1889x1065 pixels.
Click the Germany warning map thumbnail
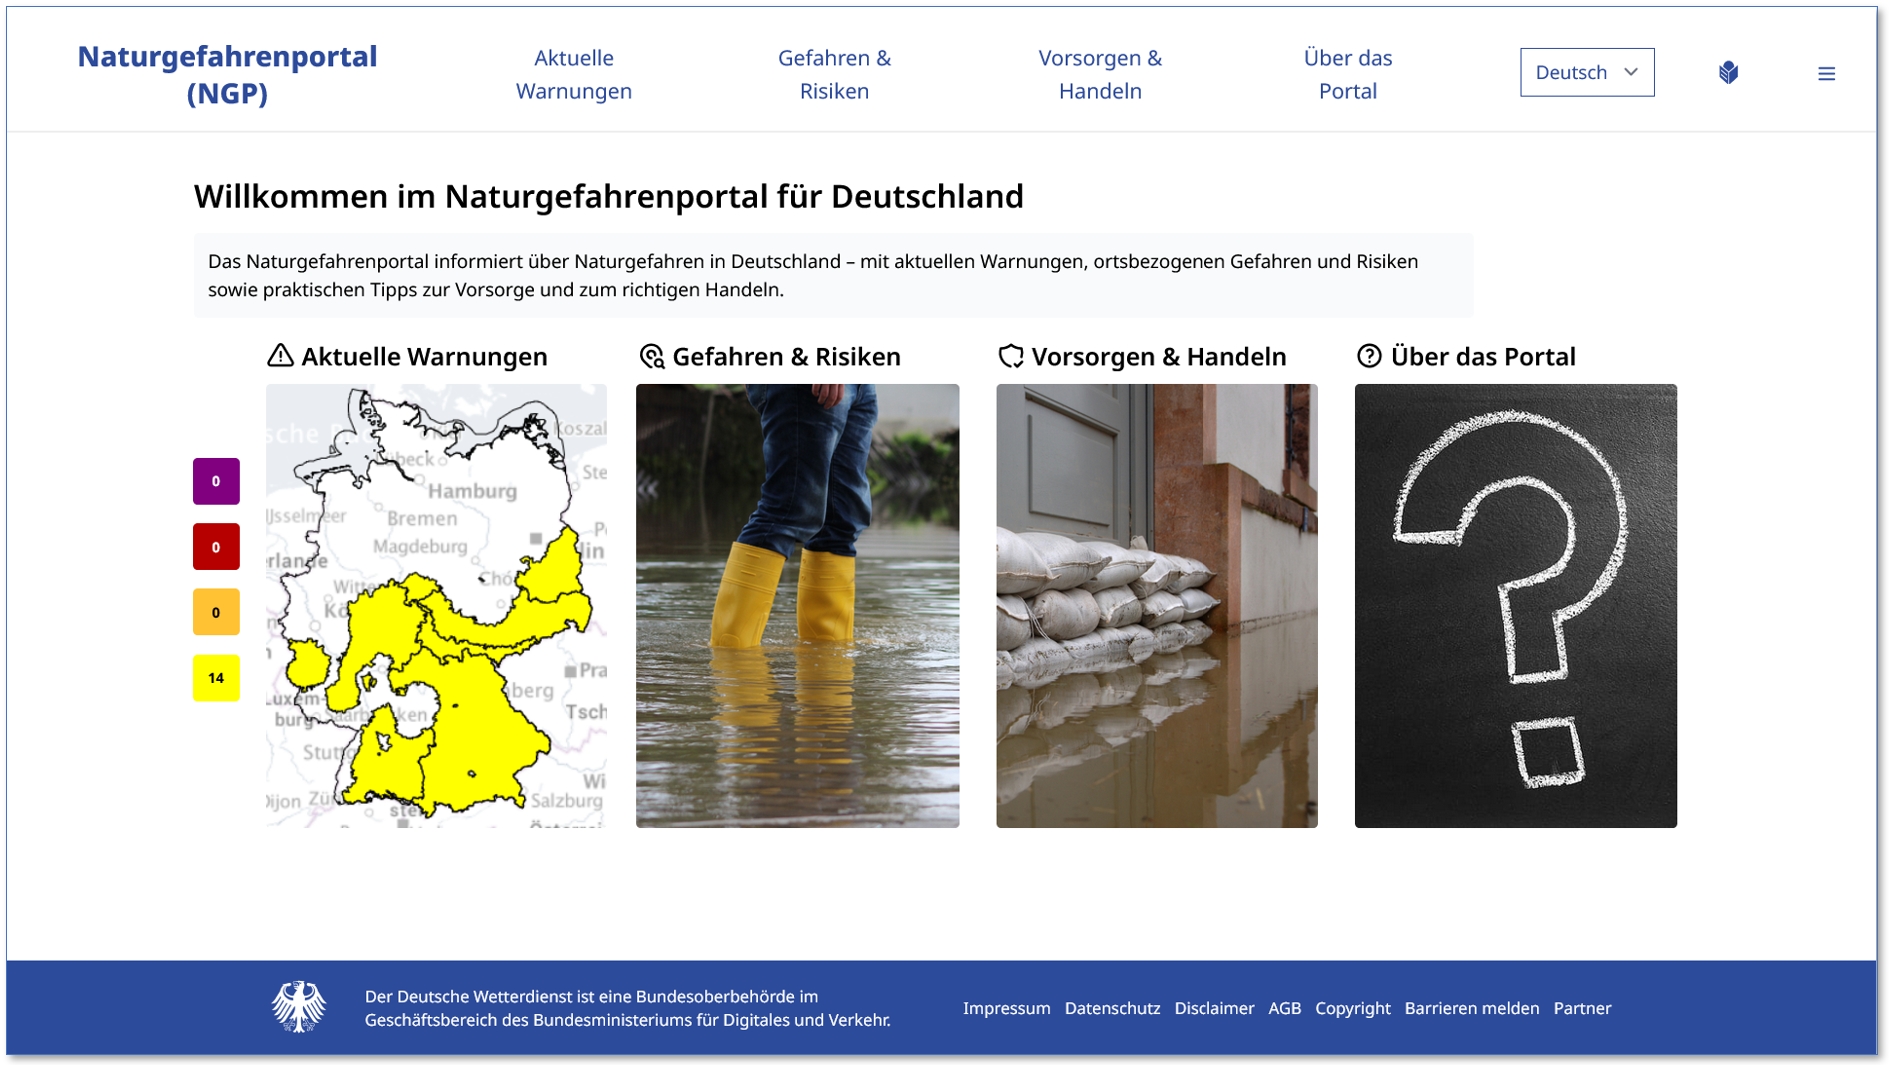[x=436, y=605]
